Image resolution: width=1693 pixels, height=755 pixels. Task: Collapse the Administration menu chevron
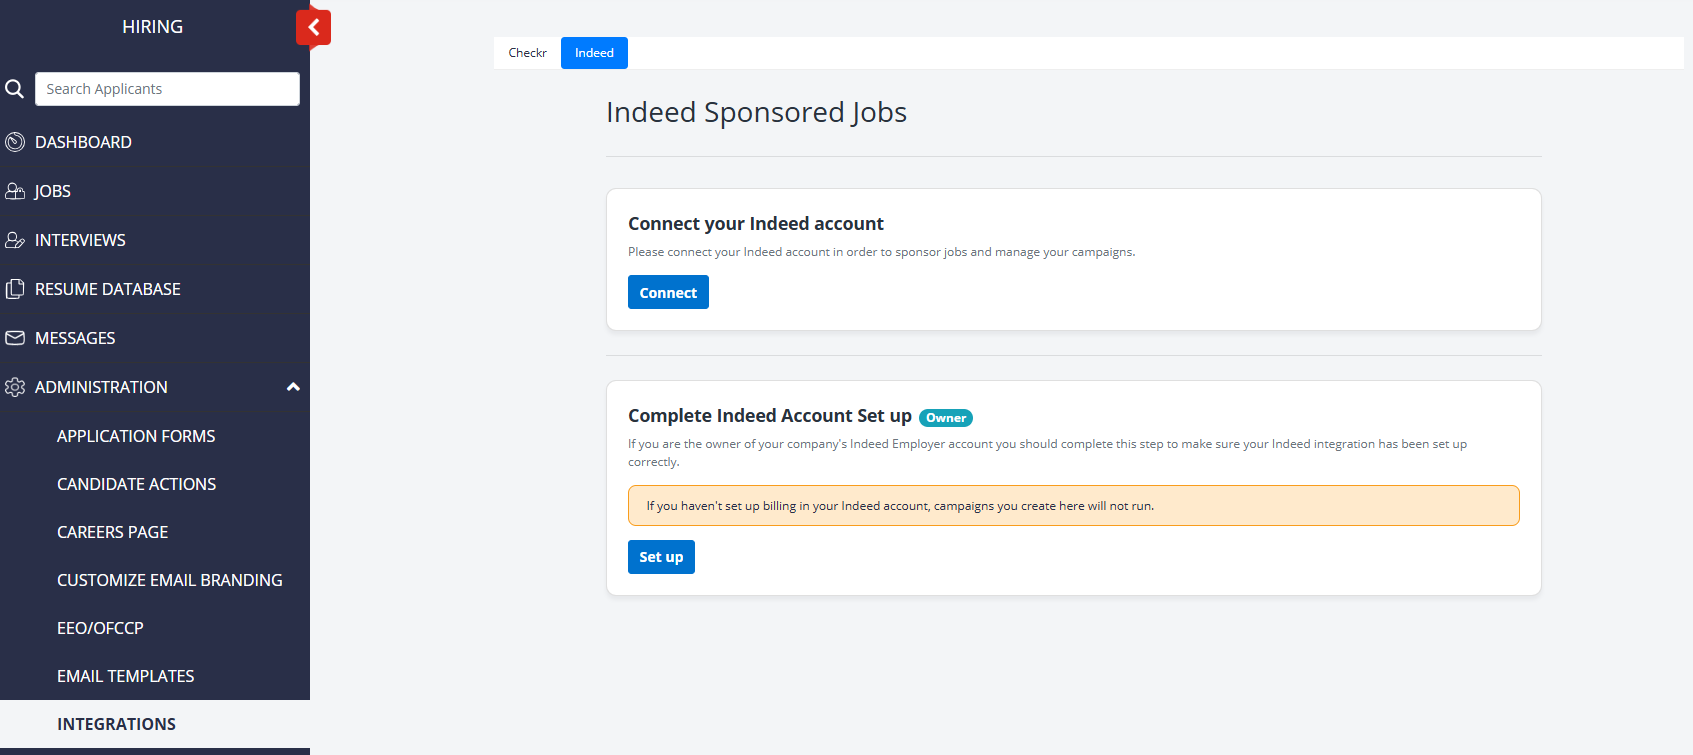coord(293,387)
